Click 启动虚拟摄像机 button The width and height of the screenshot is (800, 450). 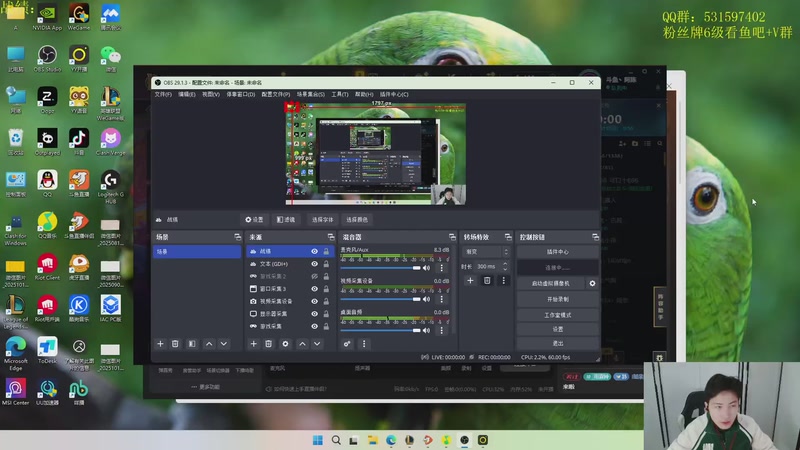coord(551,283)
